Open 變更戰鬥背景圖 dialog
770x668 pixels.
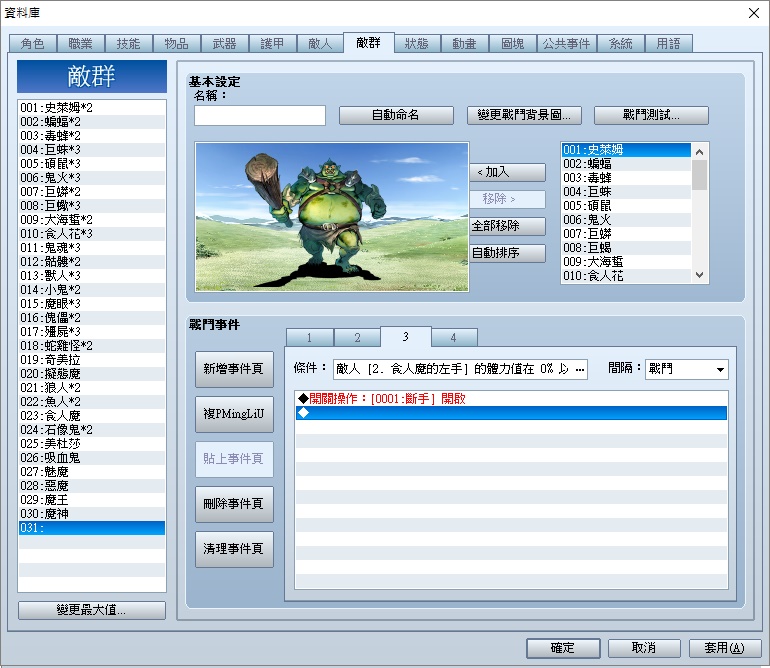[524, 115]
